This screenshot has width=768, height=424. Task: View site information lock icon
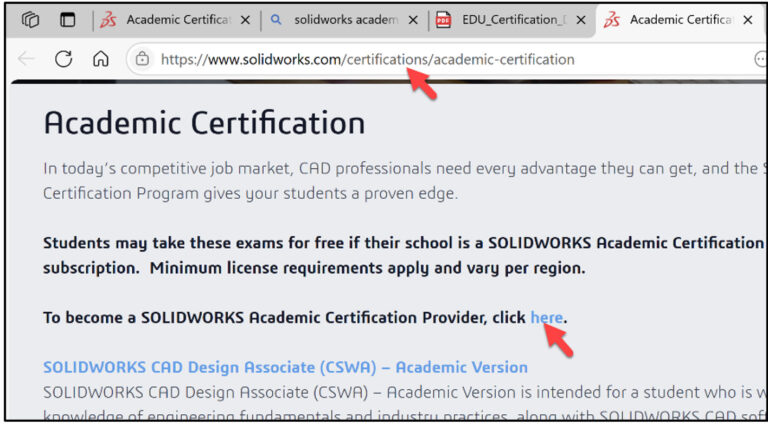point(142,59)
